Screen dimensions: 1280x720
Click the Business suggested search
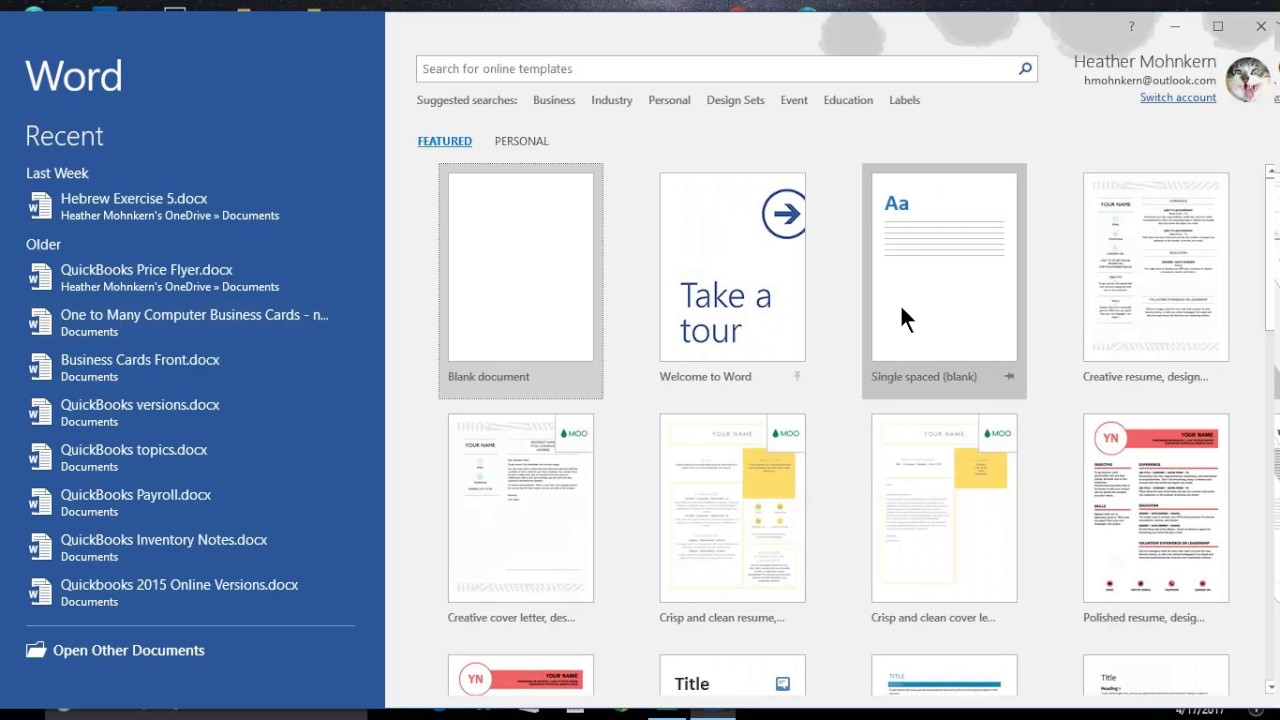(x=554, y=100)
